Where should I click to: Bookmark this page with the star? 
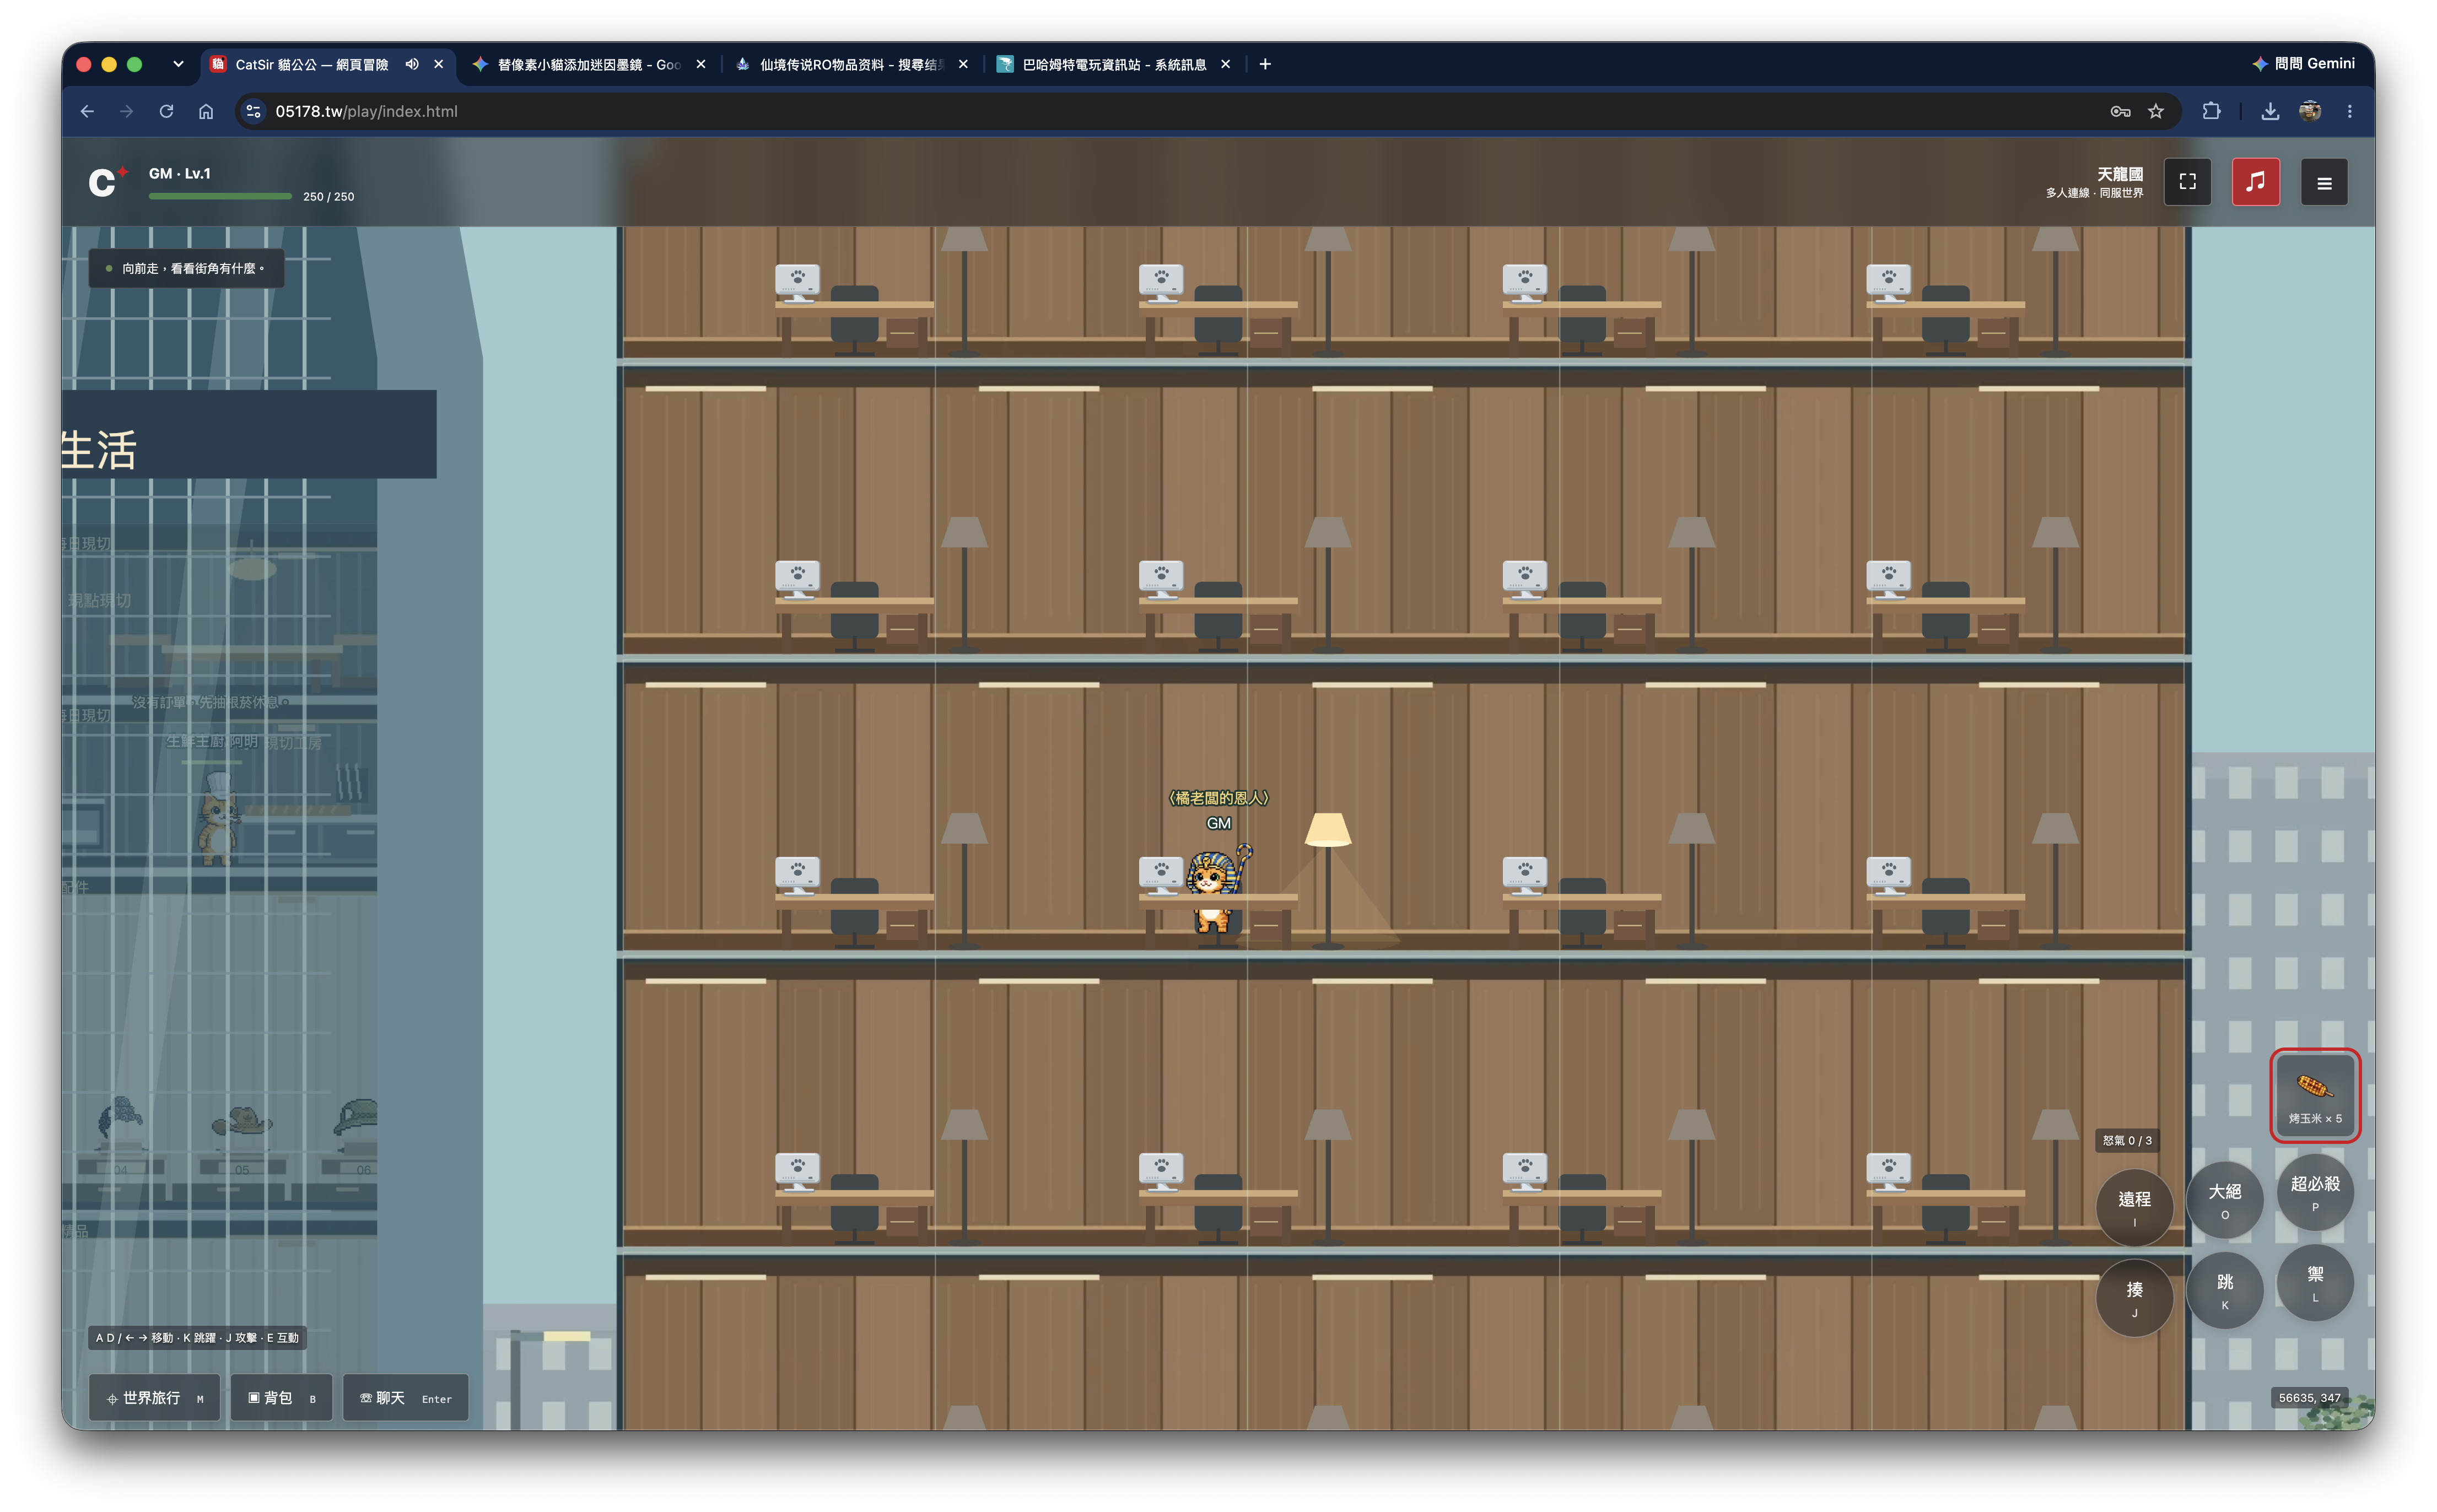pyautogui.click(x=2155, y=111)
